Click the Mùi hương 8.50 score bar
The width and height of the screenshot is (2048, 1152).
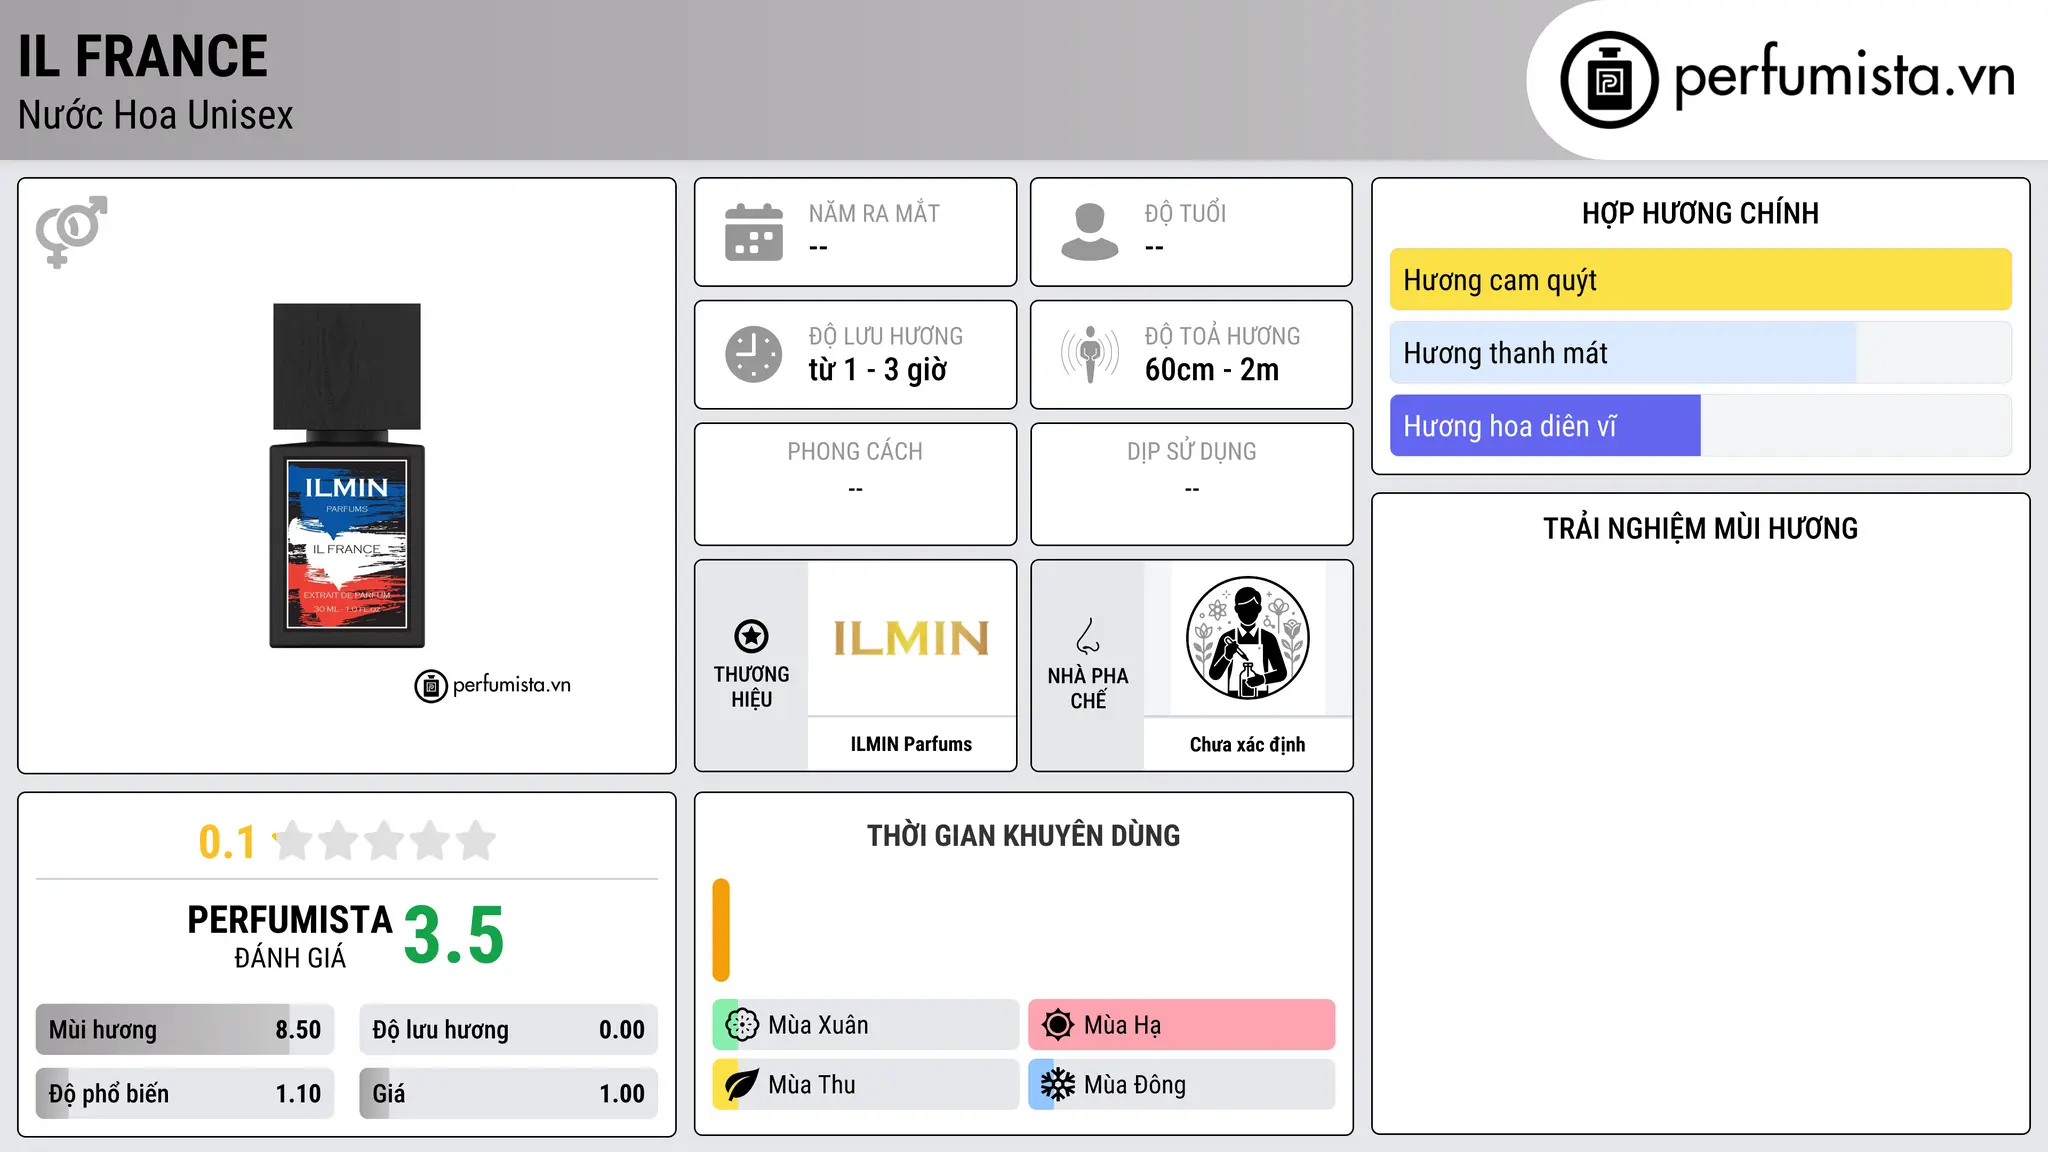(185, 1030)
